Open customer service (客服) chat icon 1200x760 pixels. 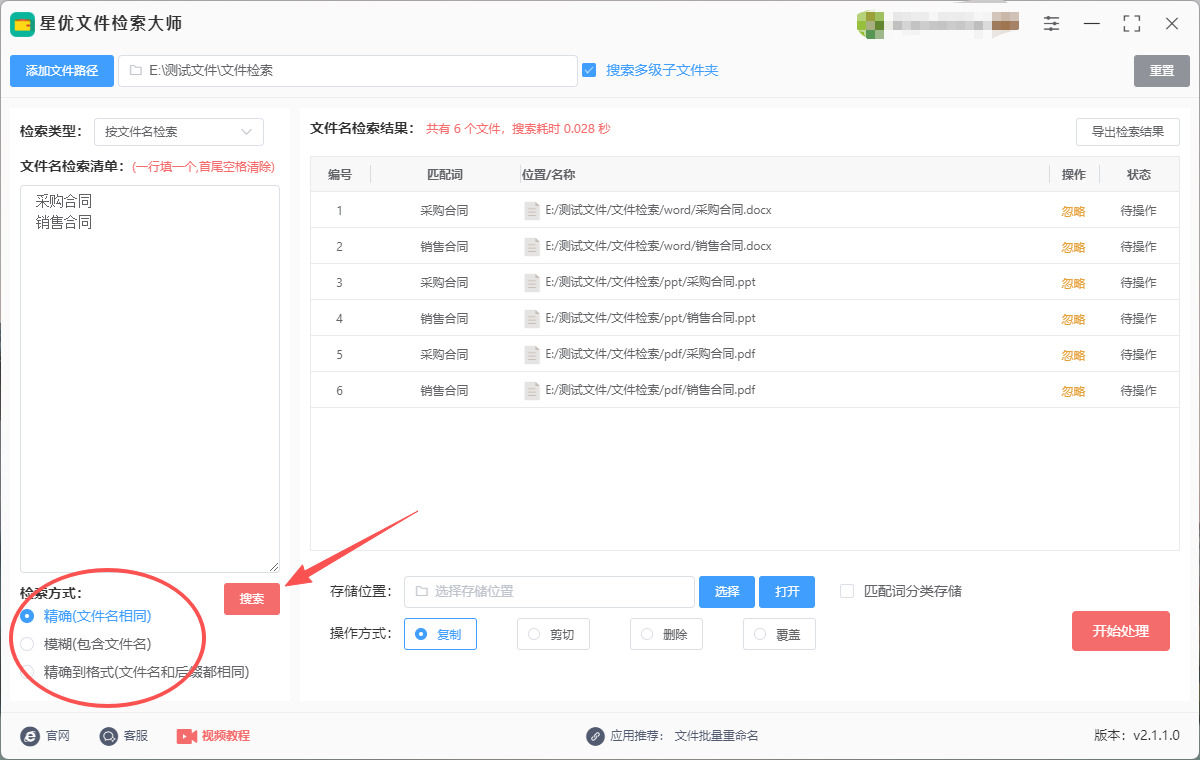tap(109, 736)
